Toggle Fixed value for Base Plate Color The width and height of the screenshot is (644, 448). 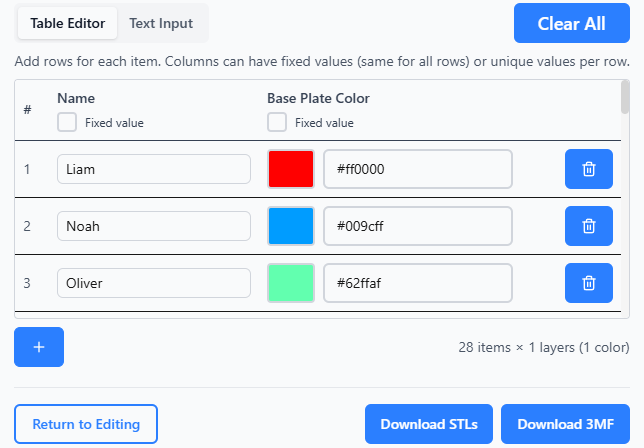coord(277,122)
